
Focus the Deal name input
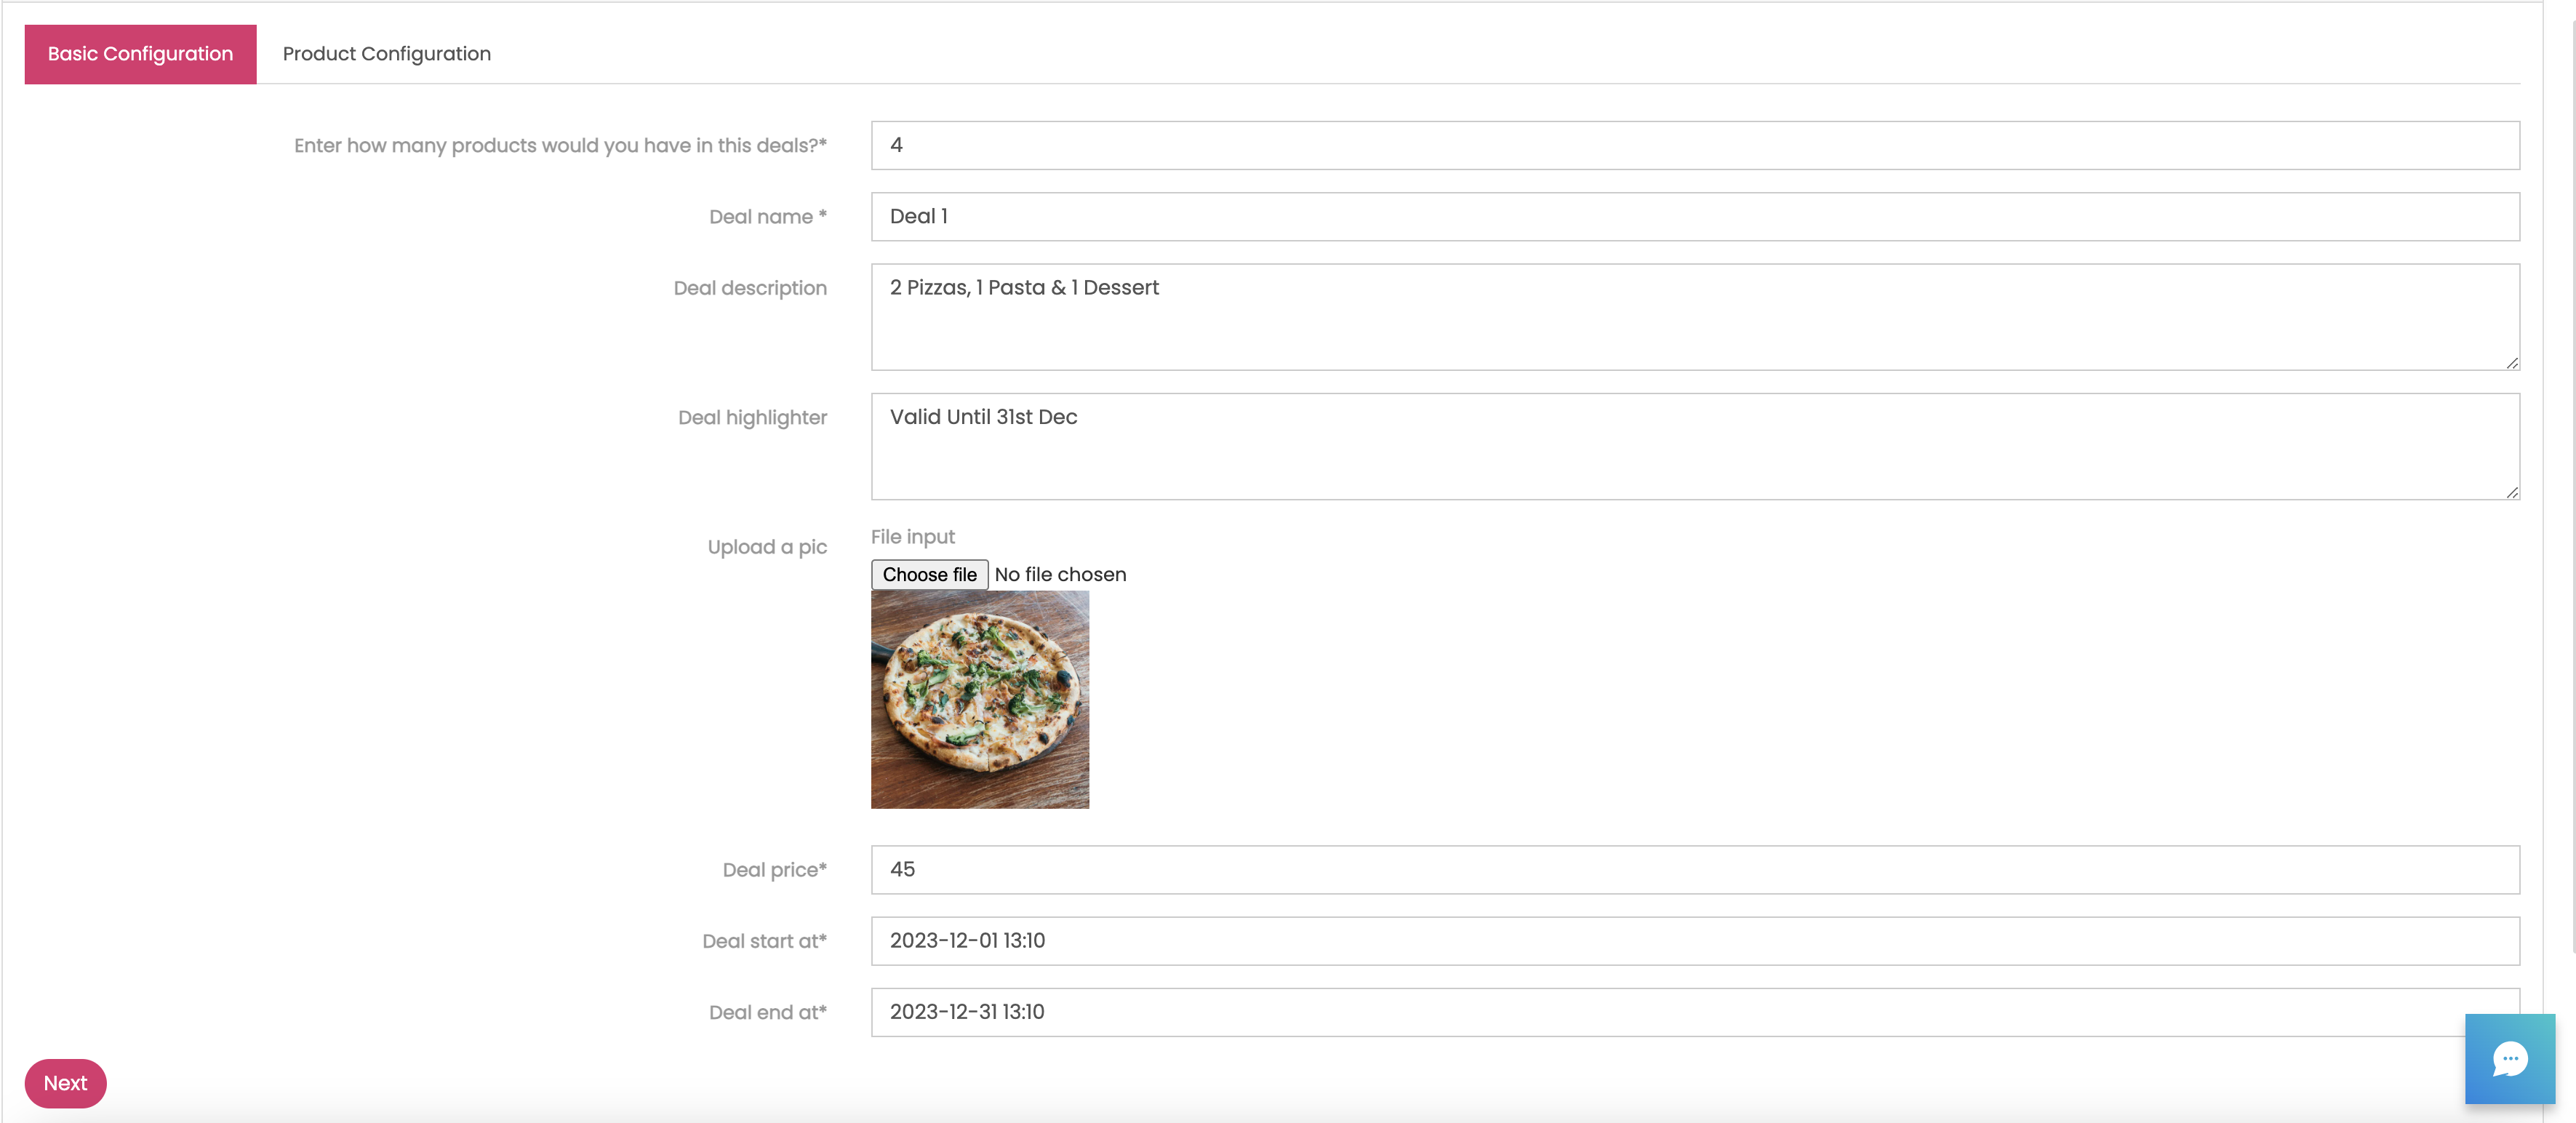tap(1694, 216)
